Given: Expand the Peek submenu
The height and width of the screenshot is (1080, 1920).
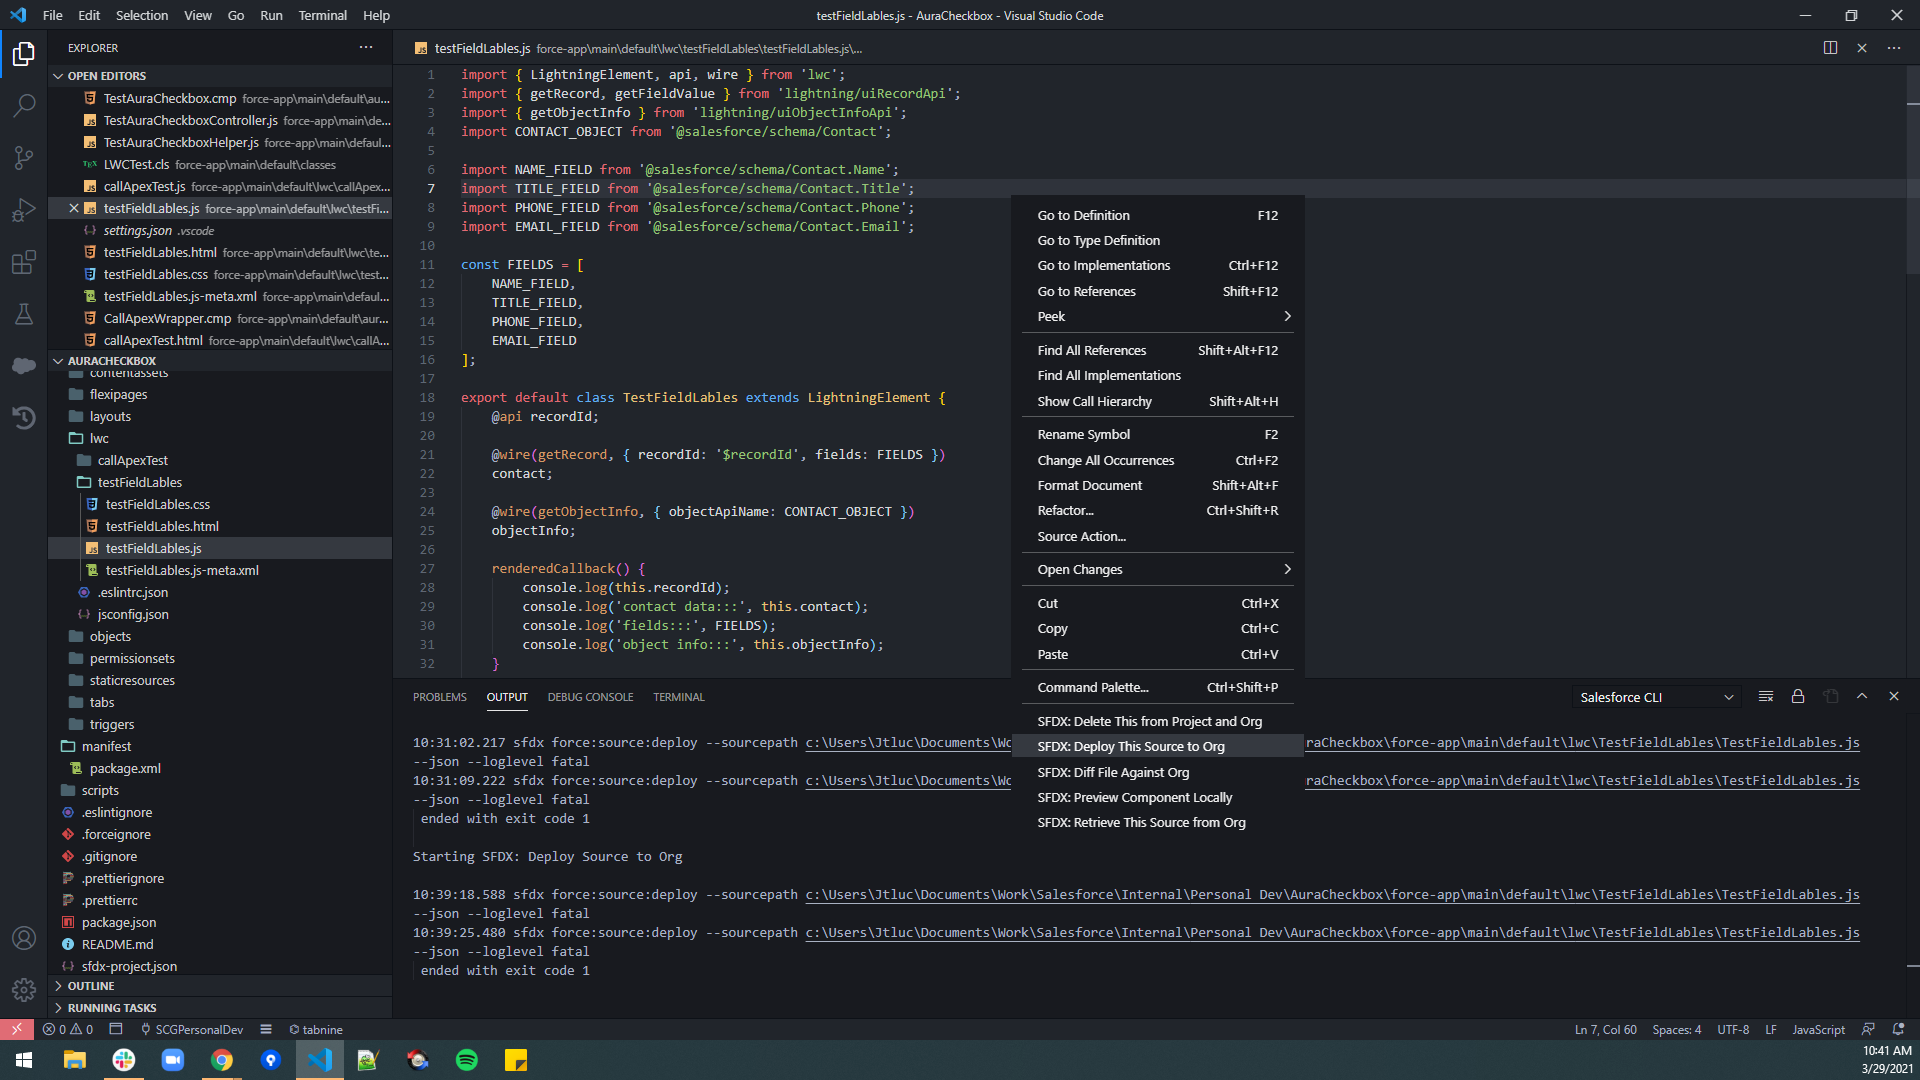Looking at the screenshot, I should tap(1158, 316).
